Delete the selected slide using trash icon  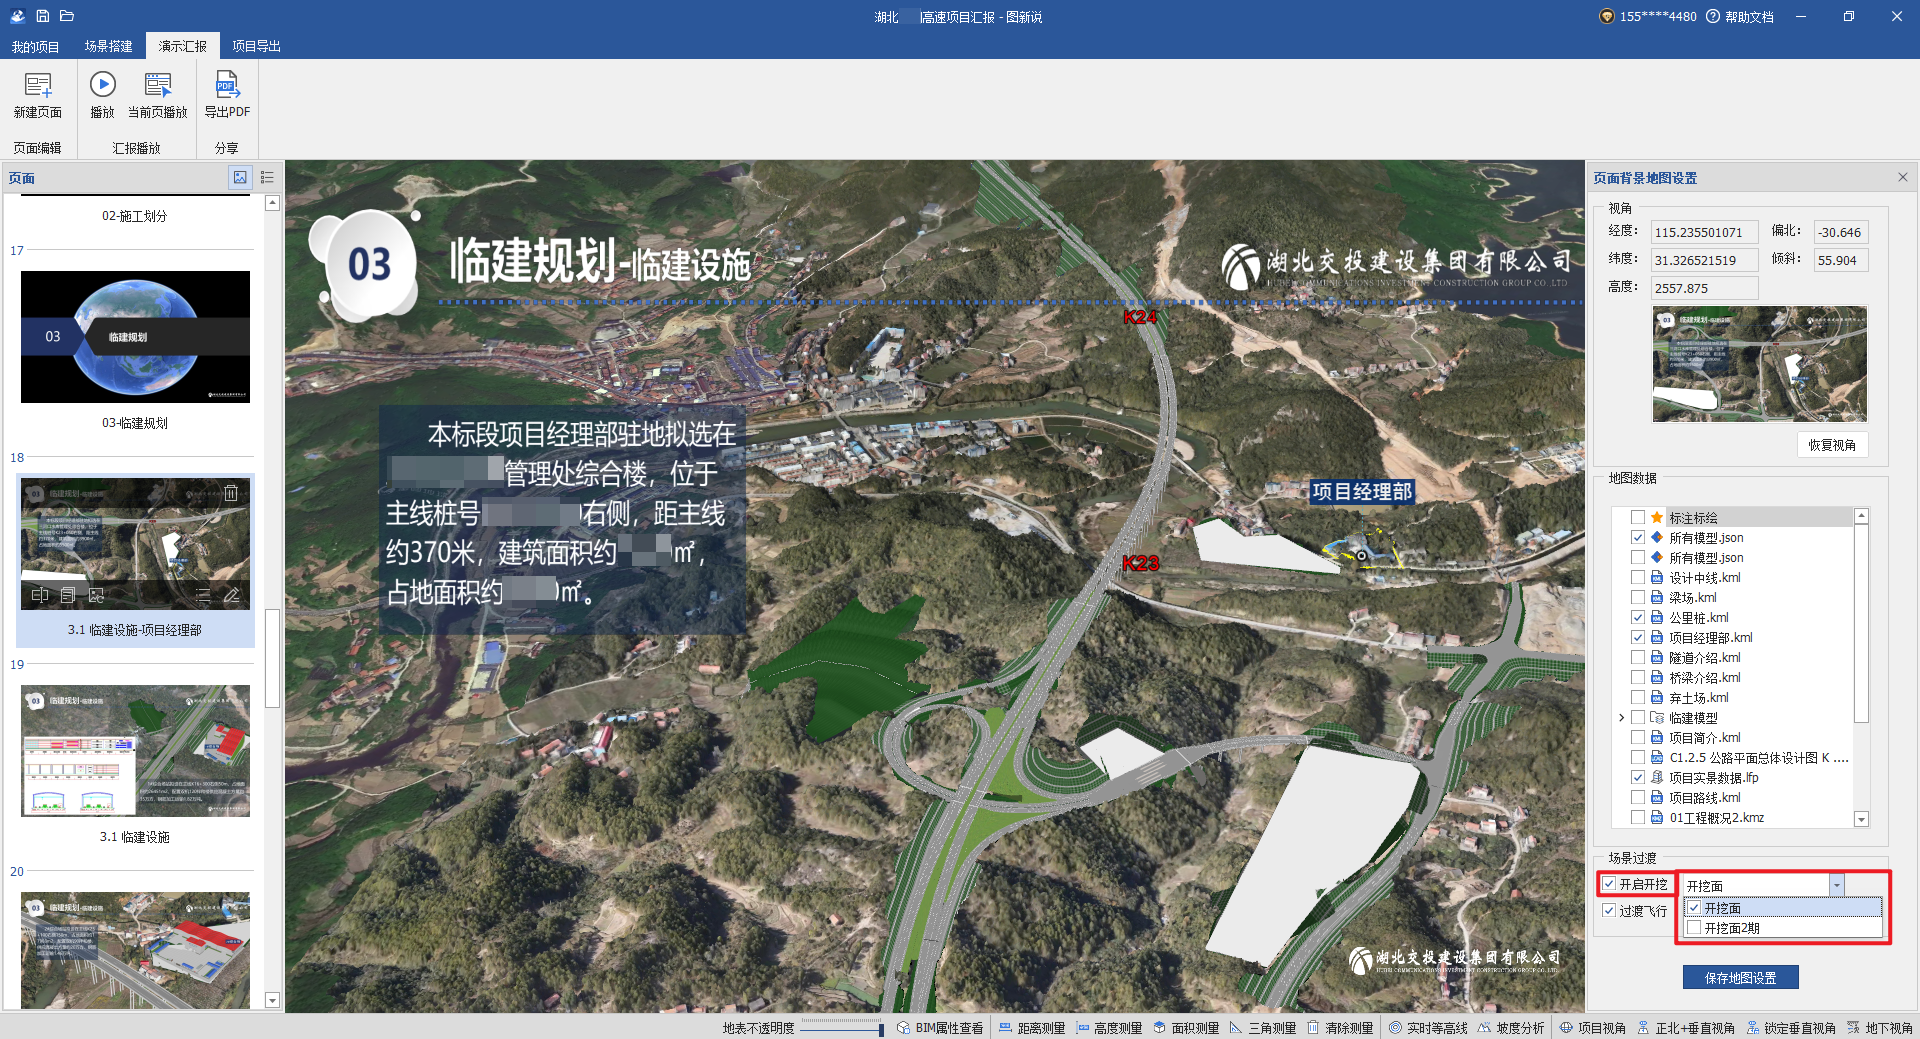tap(231, 493)
